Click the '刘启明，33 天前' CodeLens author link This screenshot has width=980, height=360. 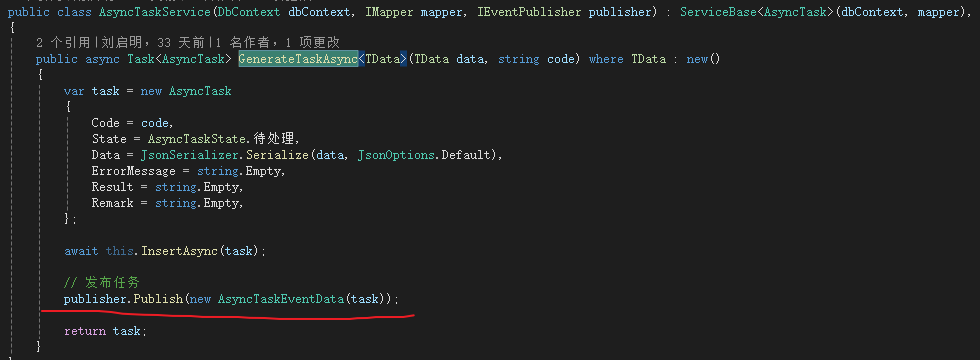tap(154, 42)
